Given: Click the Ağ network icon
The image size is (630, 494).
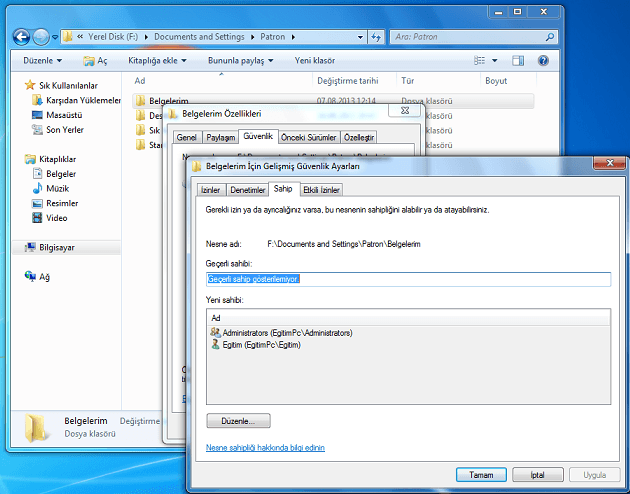Looking at the screenshot, I should tap(31, 276).
